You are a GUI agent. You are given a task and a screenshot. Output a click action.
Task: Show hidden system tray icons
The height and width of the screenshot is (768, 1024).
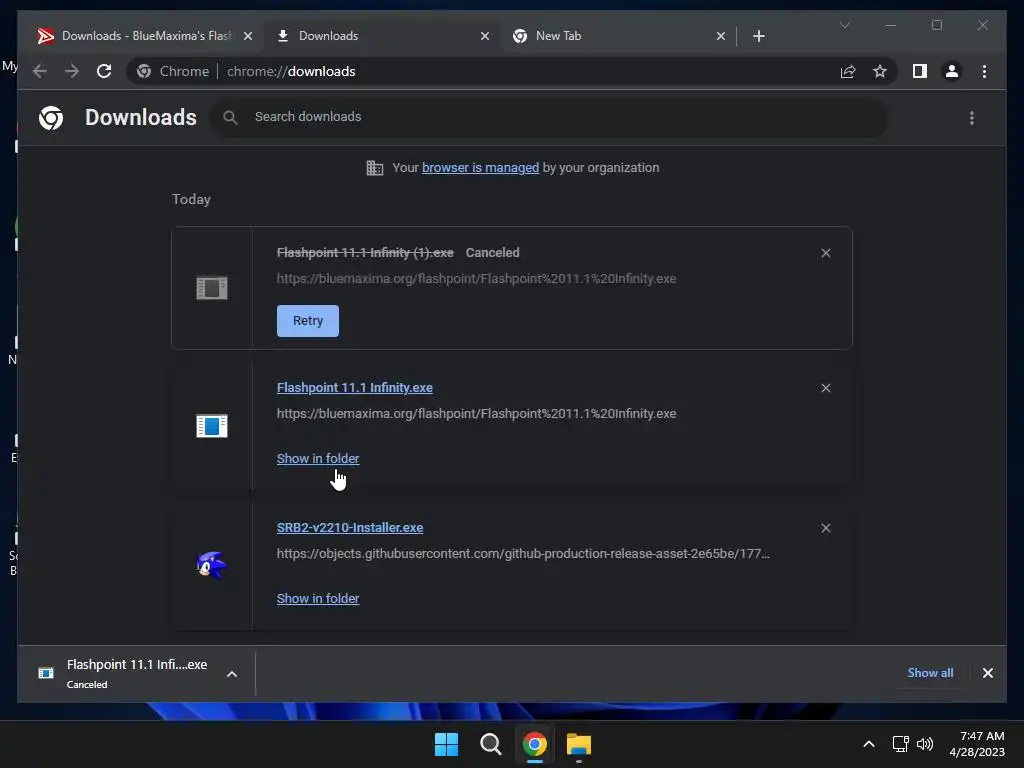tap(869, 744)
